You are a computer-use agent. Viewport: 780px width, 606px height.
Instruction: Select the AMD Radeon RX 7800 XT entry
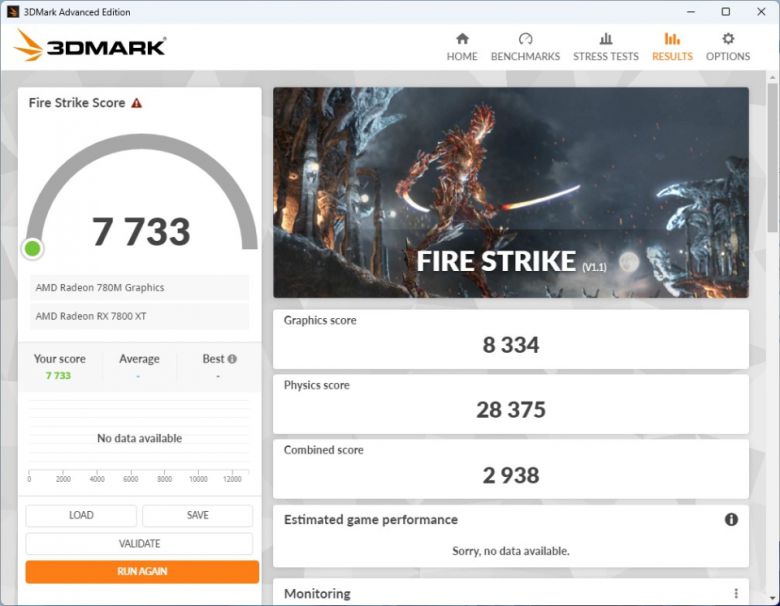coord(139,316)
